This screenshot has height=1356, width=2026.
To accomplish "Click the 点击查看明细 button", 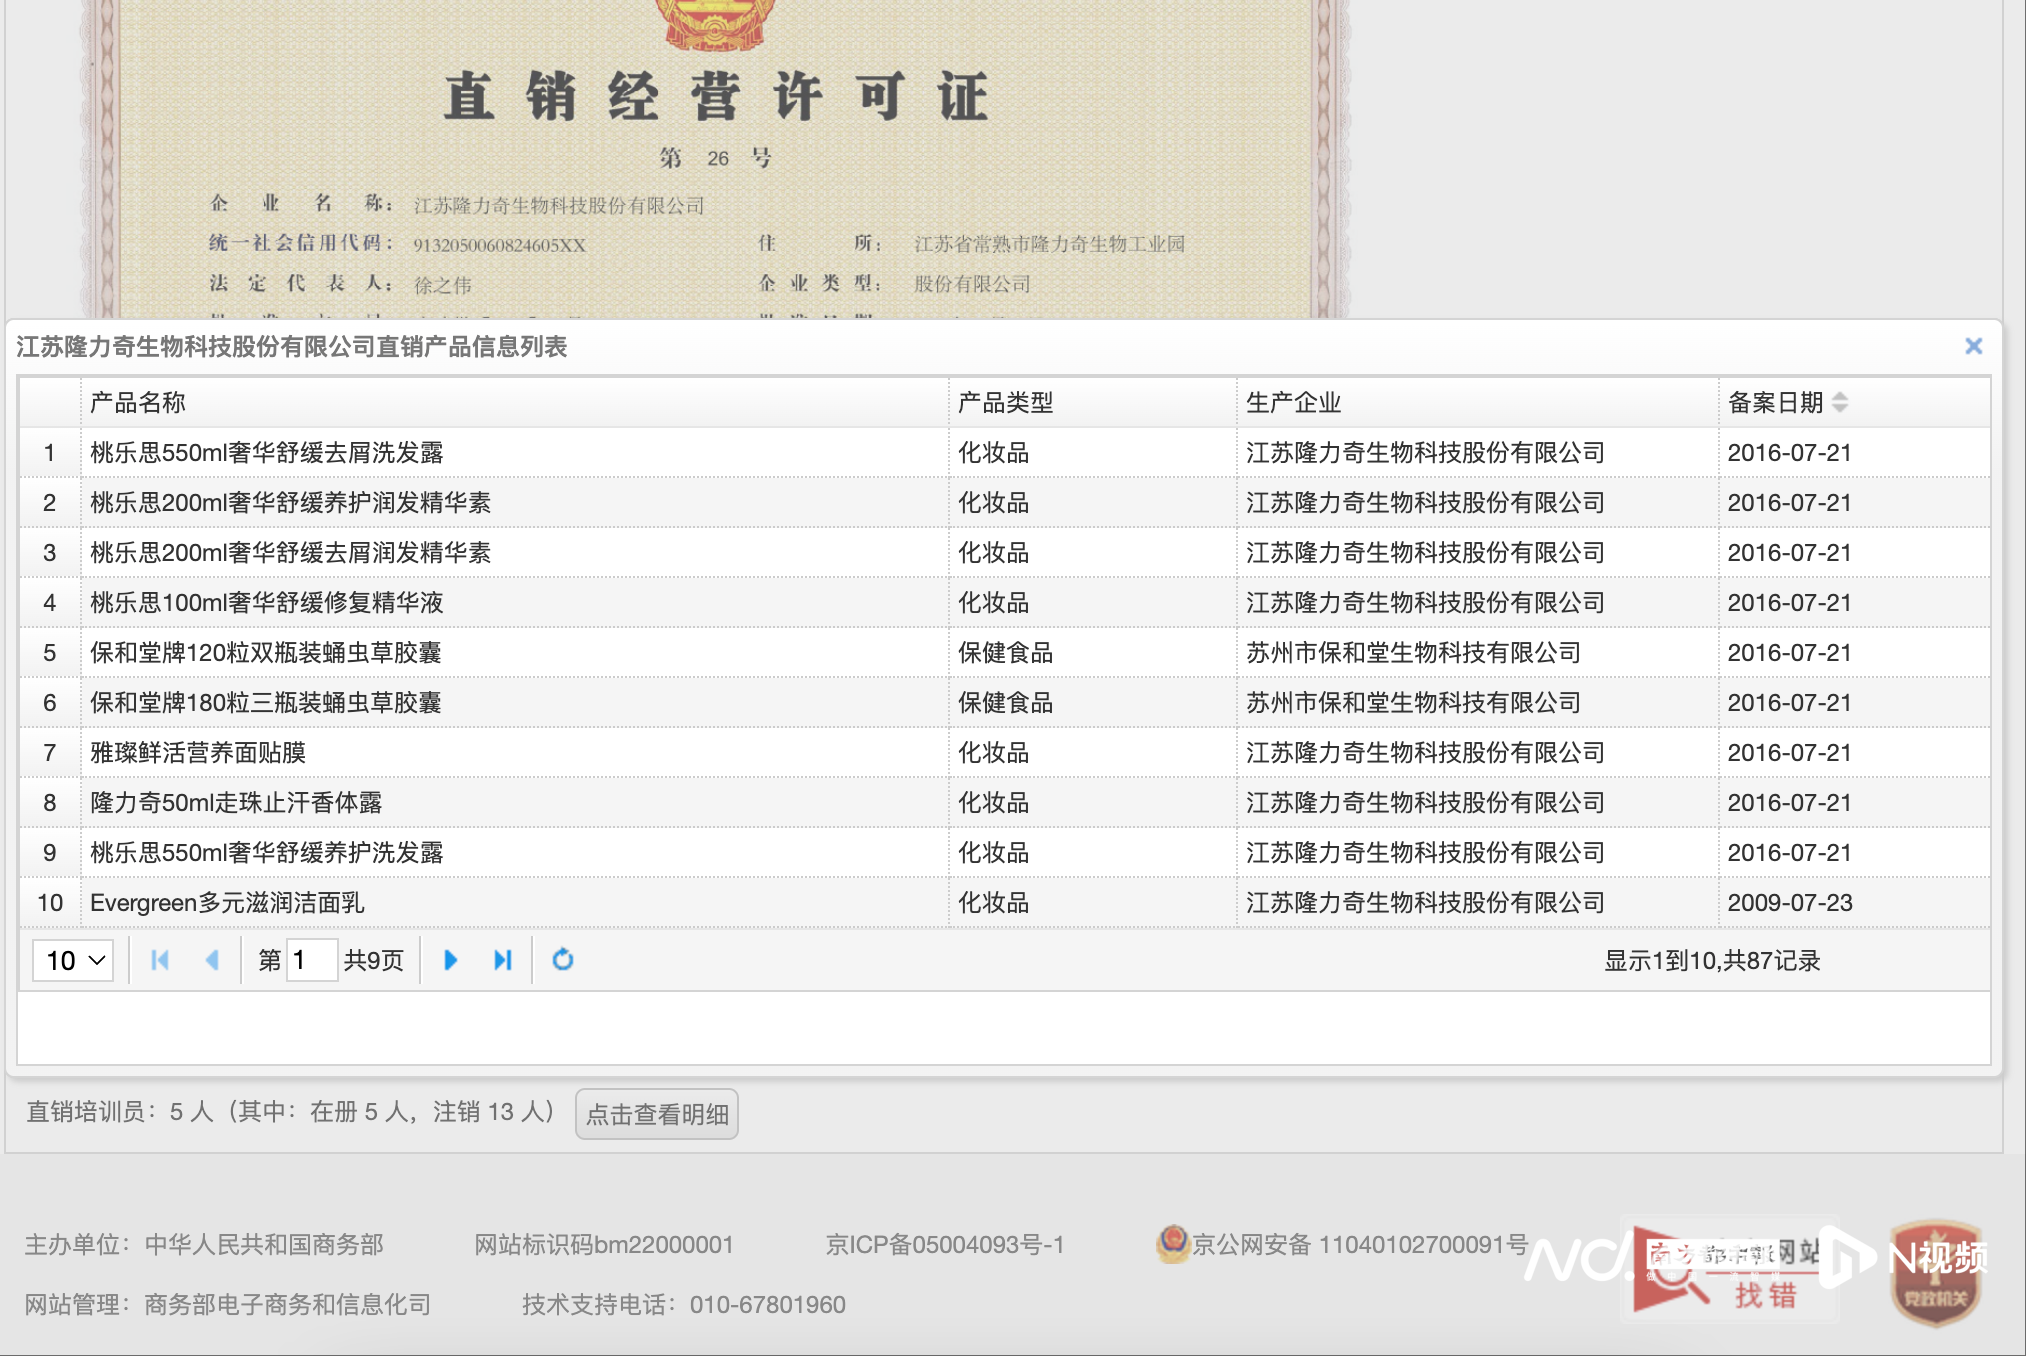I will pyautogui.click(x=656, y=1114).
